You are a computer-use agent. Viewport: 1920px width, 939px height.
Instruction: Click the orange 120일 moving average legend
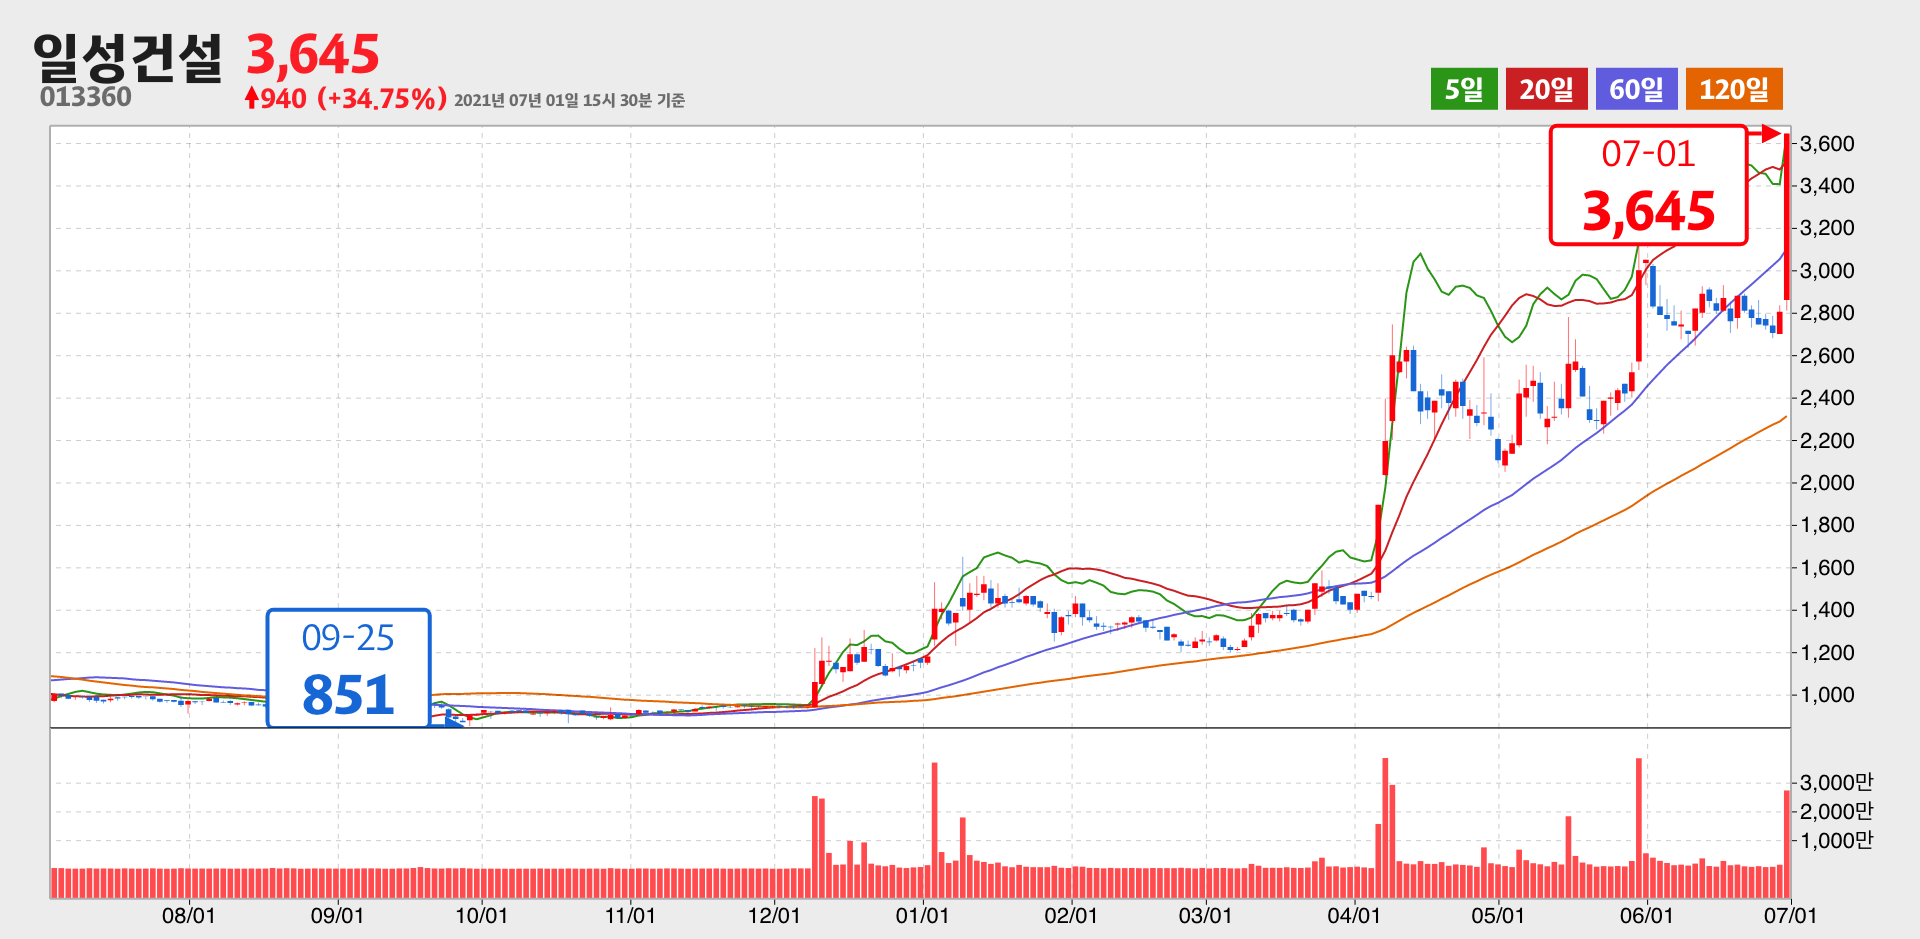(1734, 89)
